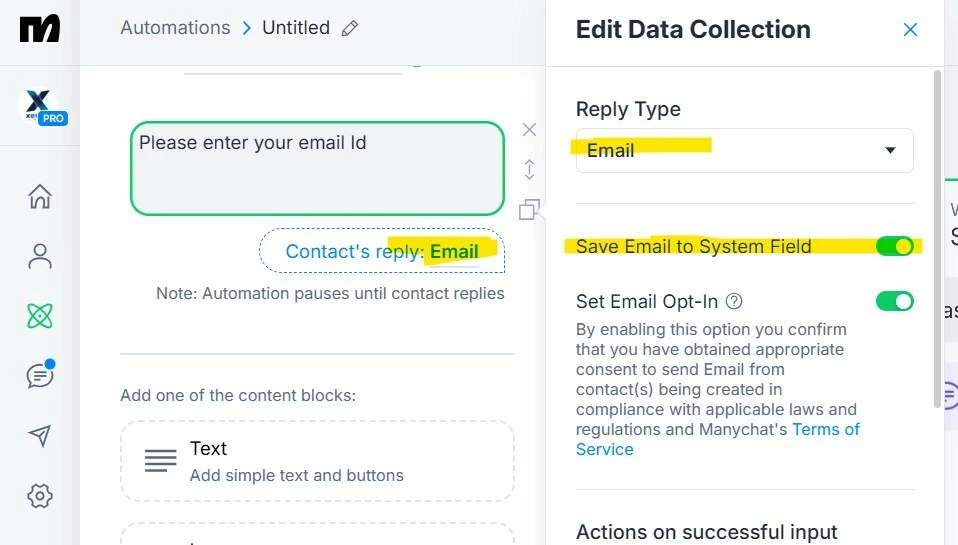The width and height of the screenshot is (958, 545).
Task: Open the Reply Type Email dropdown
Action: coord(744,150)
